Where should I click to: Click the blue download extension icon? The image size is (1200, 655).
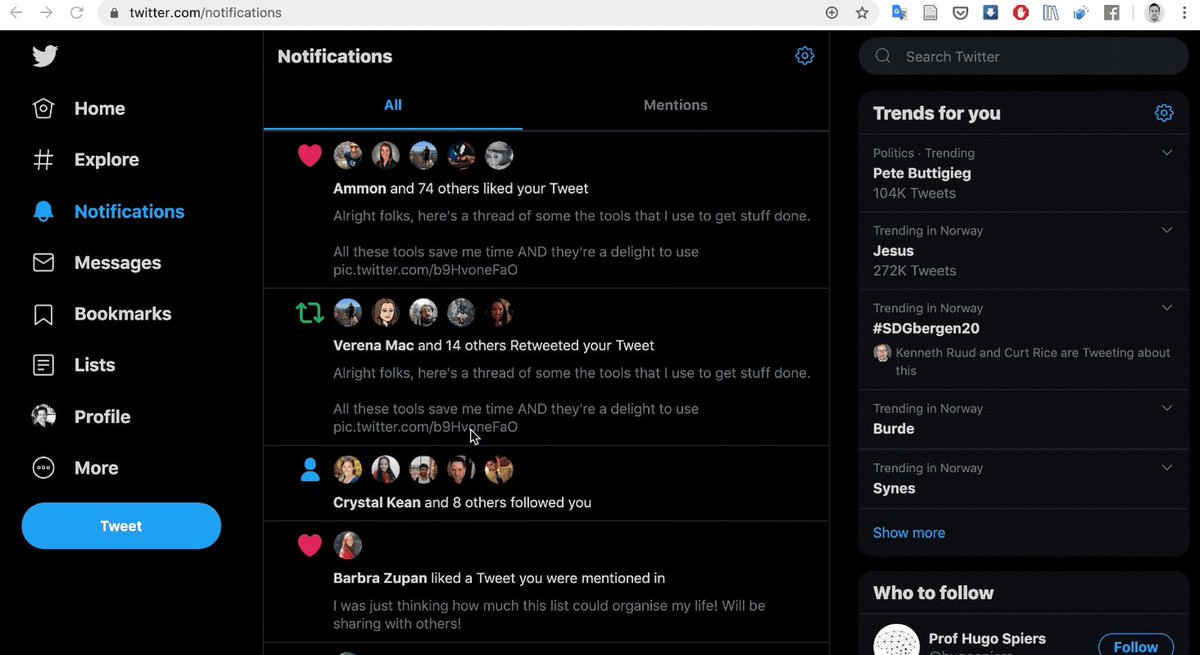tap(990, 13)
